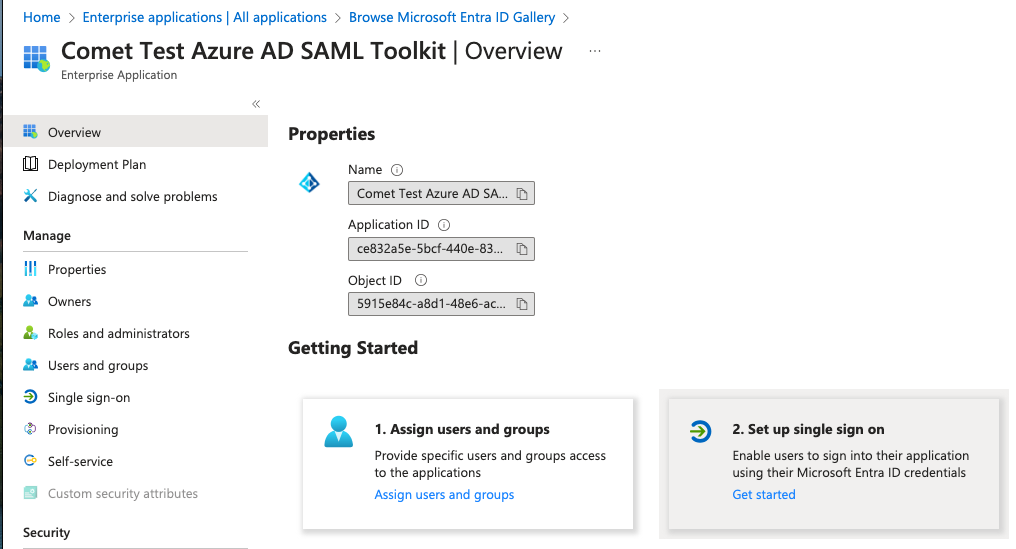
Task: Click the Self-service icon
Action: coord(30,461)
